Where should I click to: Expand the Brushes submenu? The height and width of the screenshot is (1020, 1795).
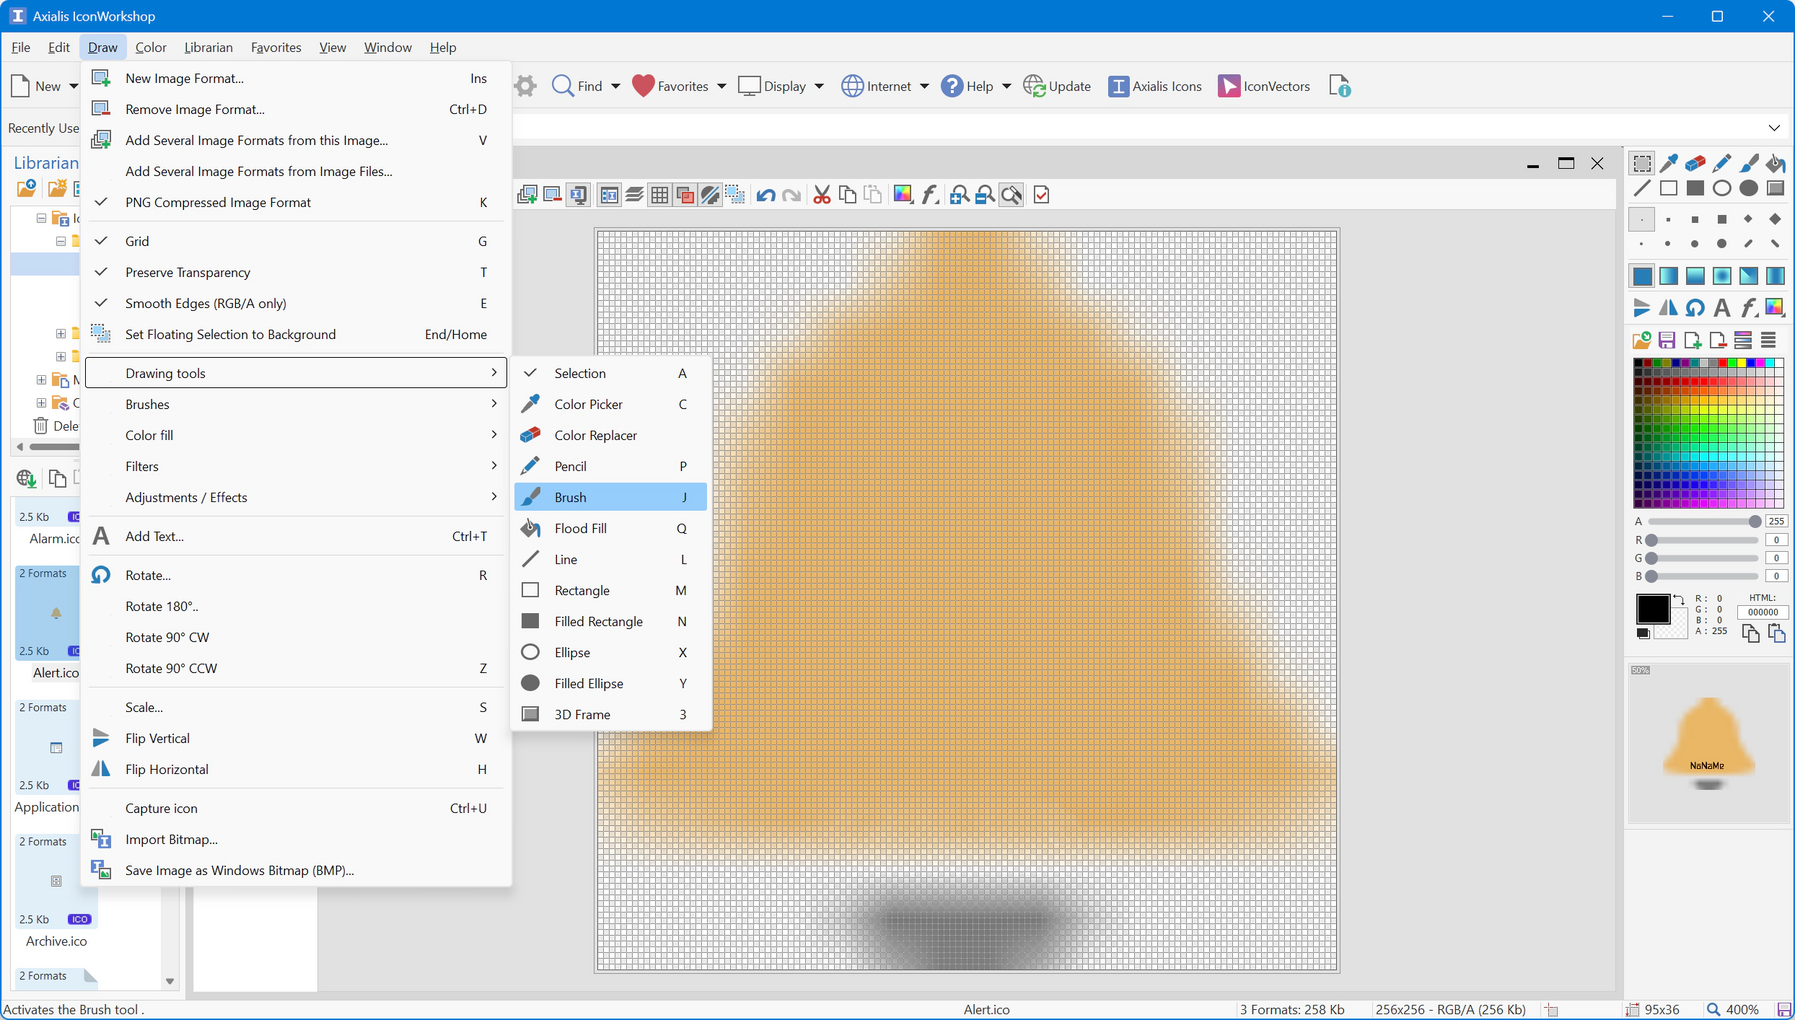click(x=296, y=404)
